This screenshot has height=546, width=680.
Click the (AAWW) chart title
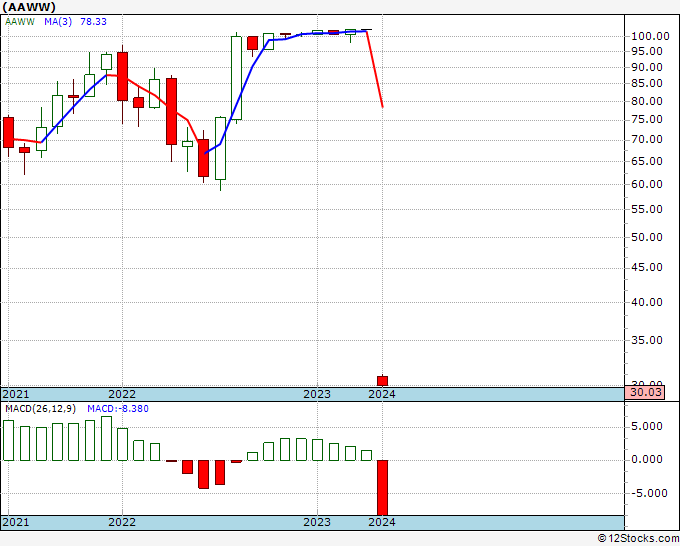(x=29, y=7)
